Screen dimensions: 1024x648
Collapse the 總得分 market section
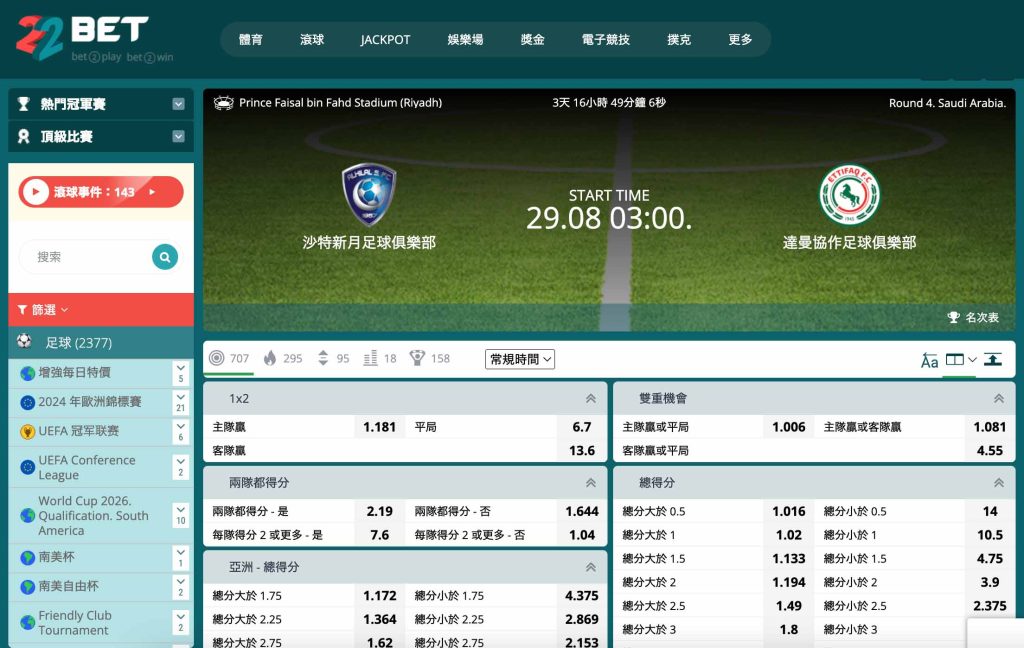(999, 483)
